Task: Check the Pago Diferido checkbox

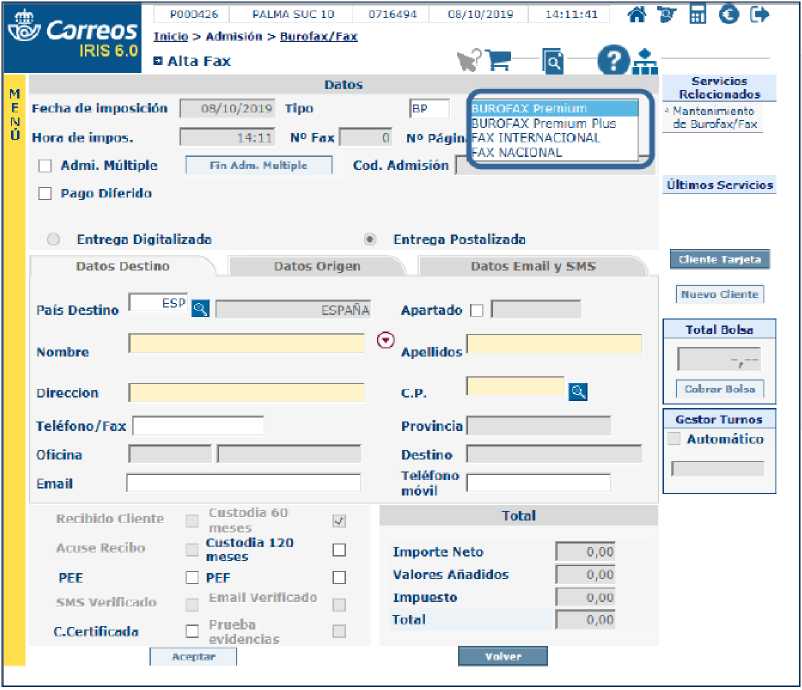Action: tap(44, 194)
